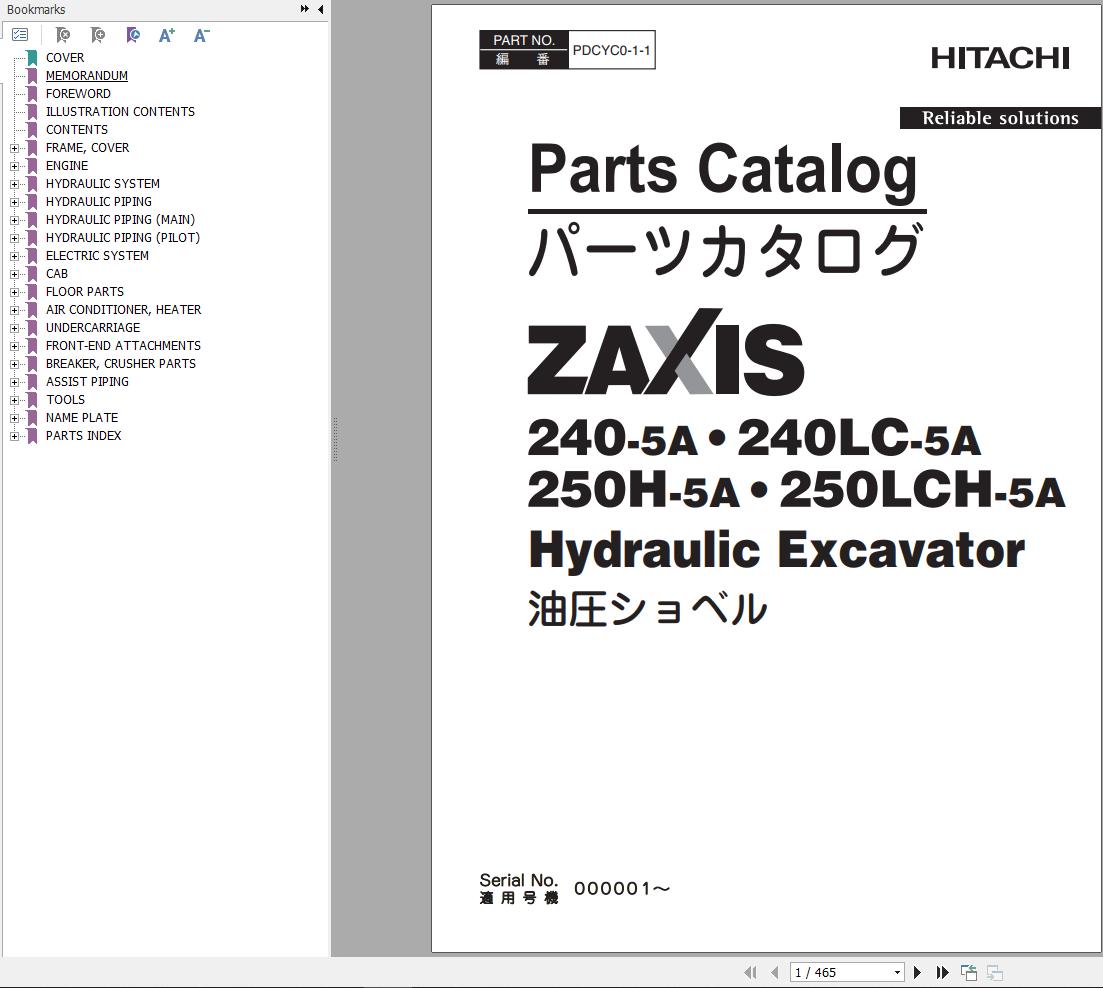
Task: Click the find current bookmark icon
Action: [x=132, y=34]
